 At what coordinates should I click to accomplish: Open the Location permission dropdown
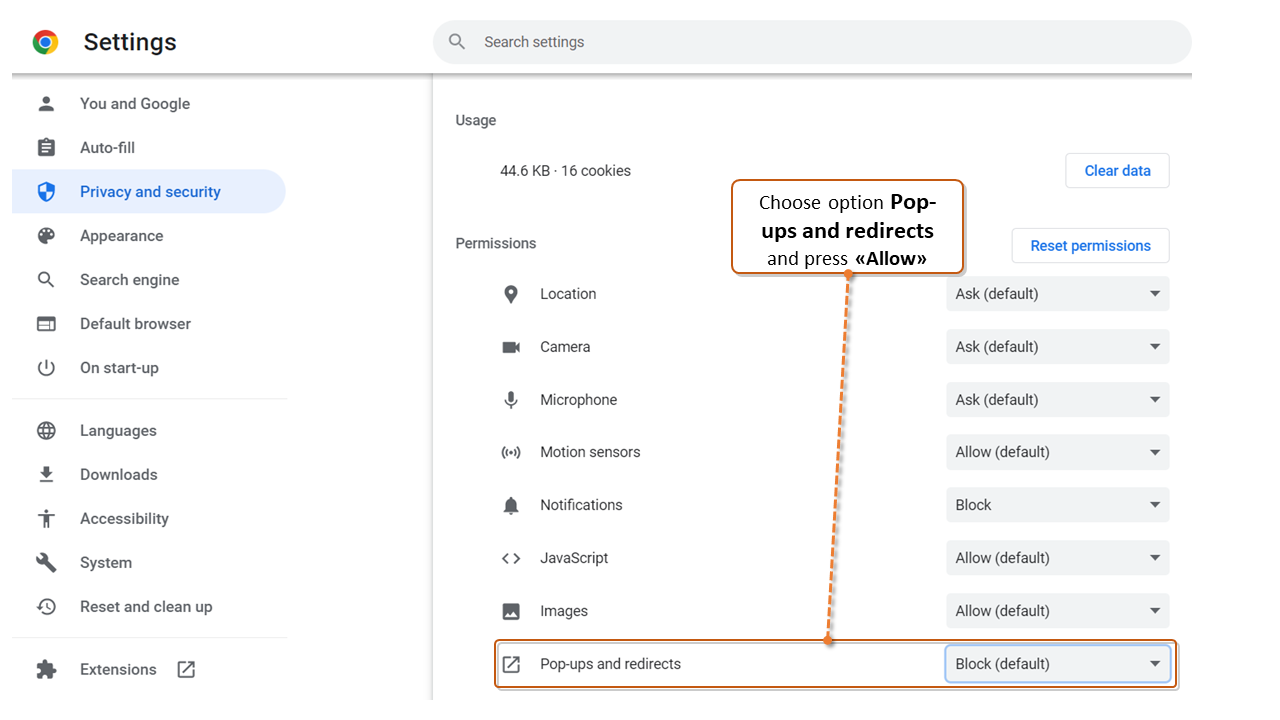(x=1057, y=294)
